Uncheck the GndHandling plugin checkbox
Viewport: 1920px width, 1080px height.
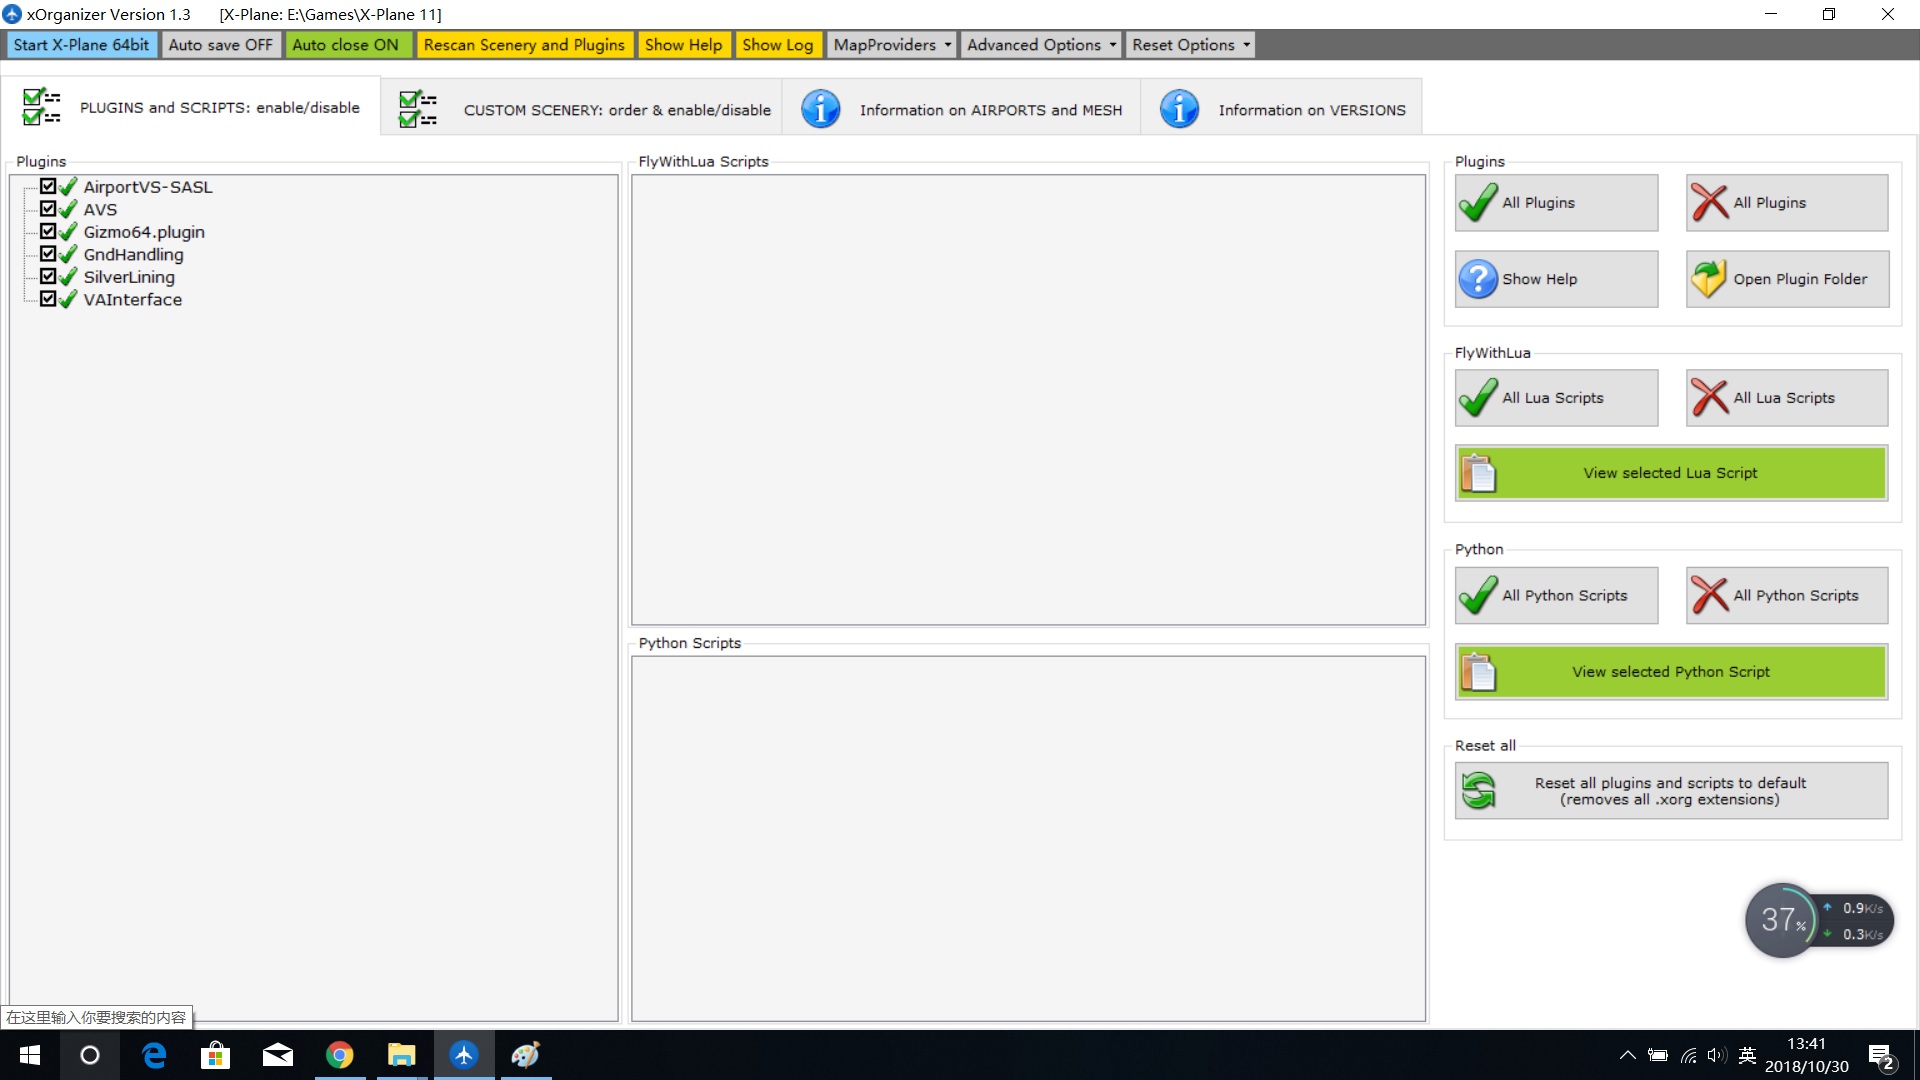pos(48,254)
